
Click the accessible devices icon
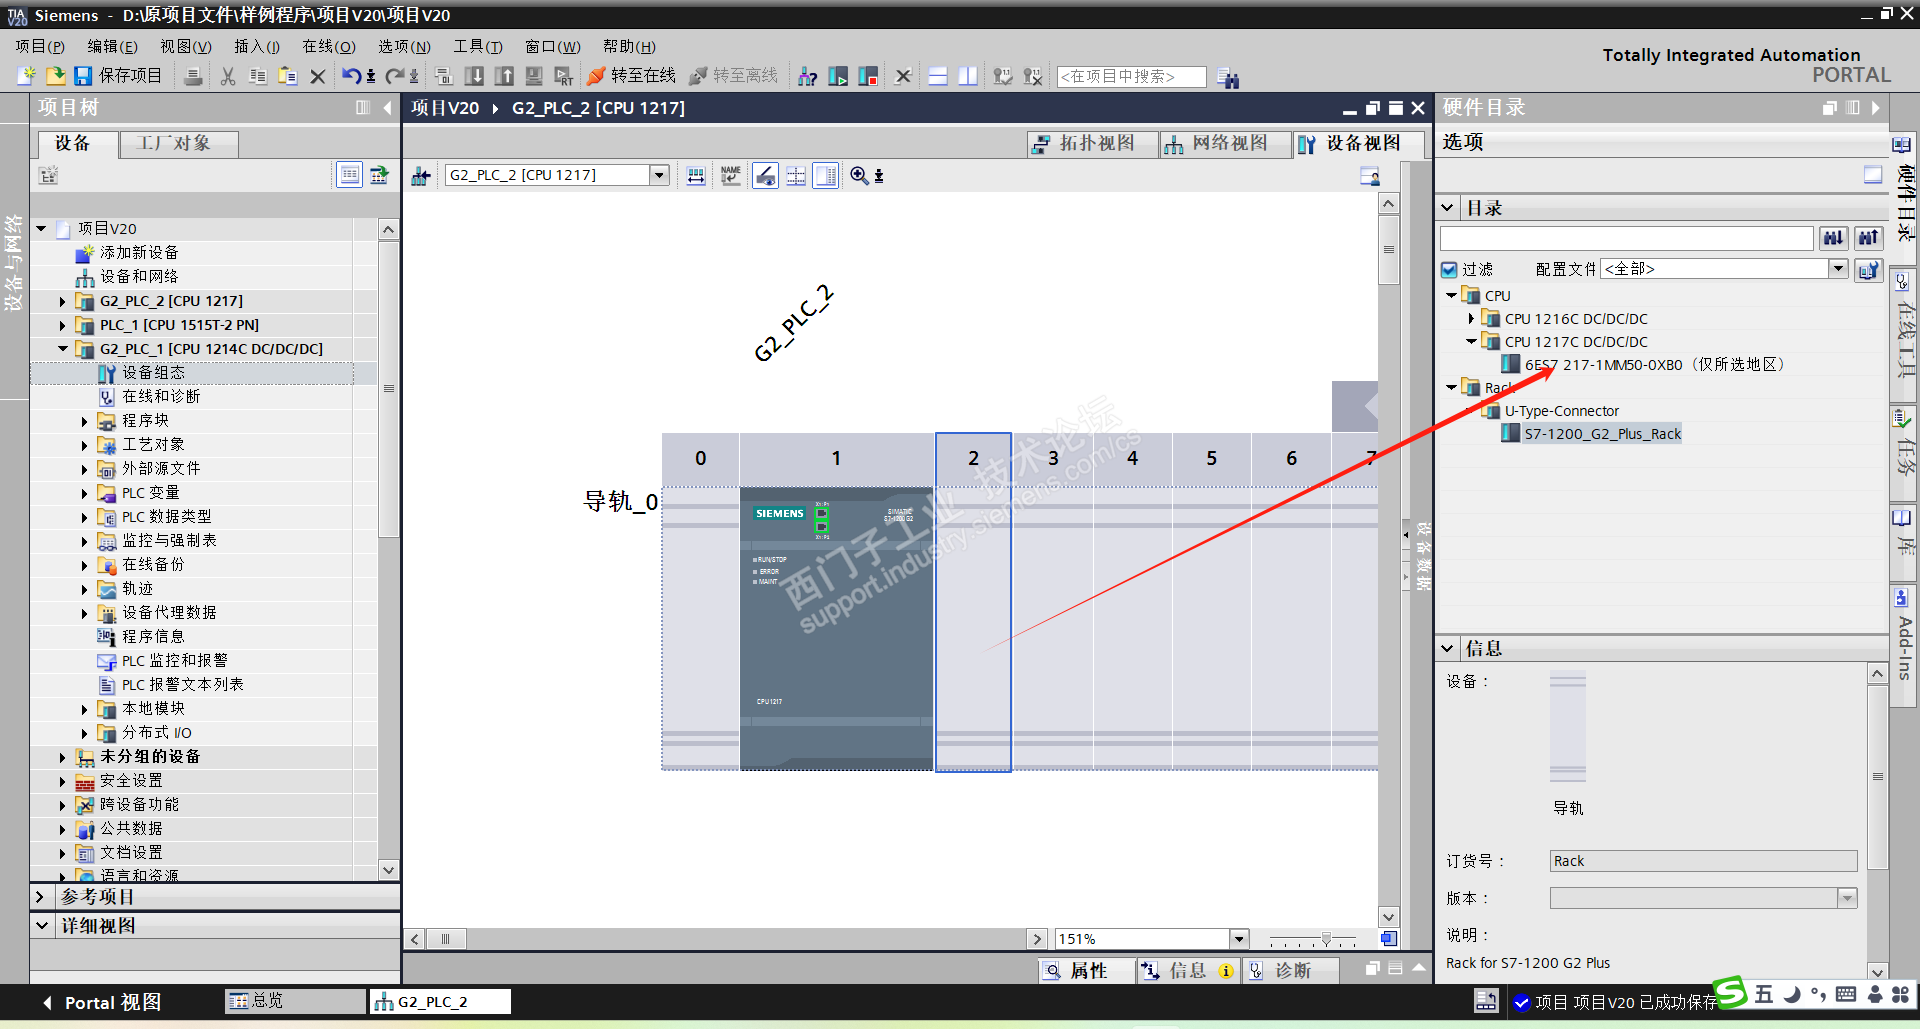[808, 76]
